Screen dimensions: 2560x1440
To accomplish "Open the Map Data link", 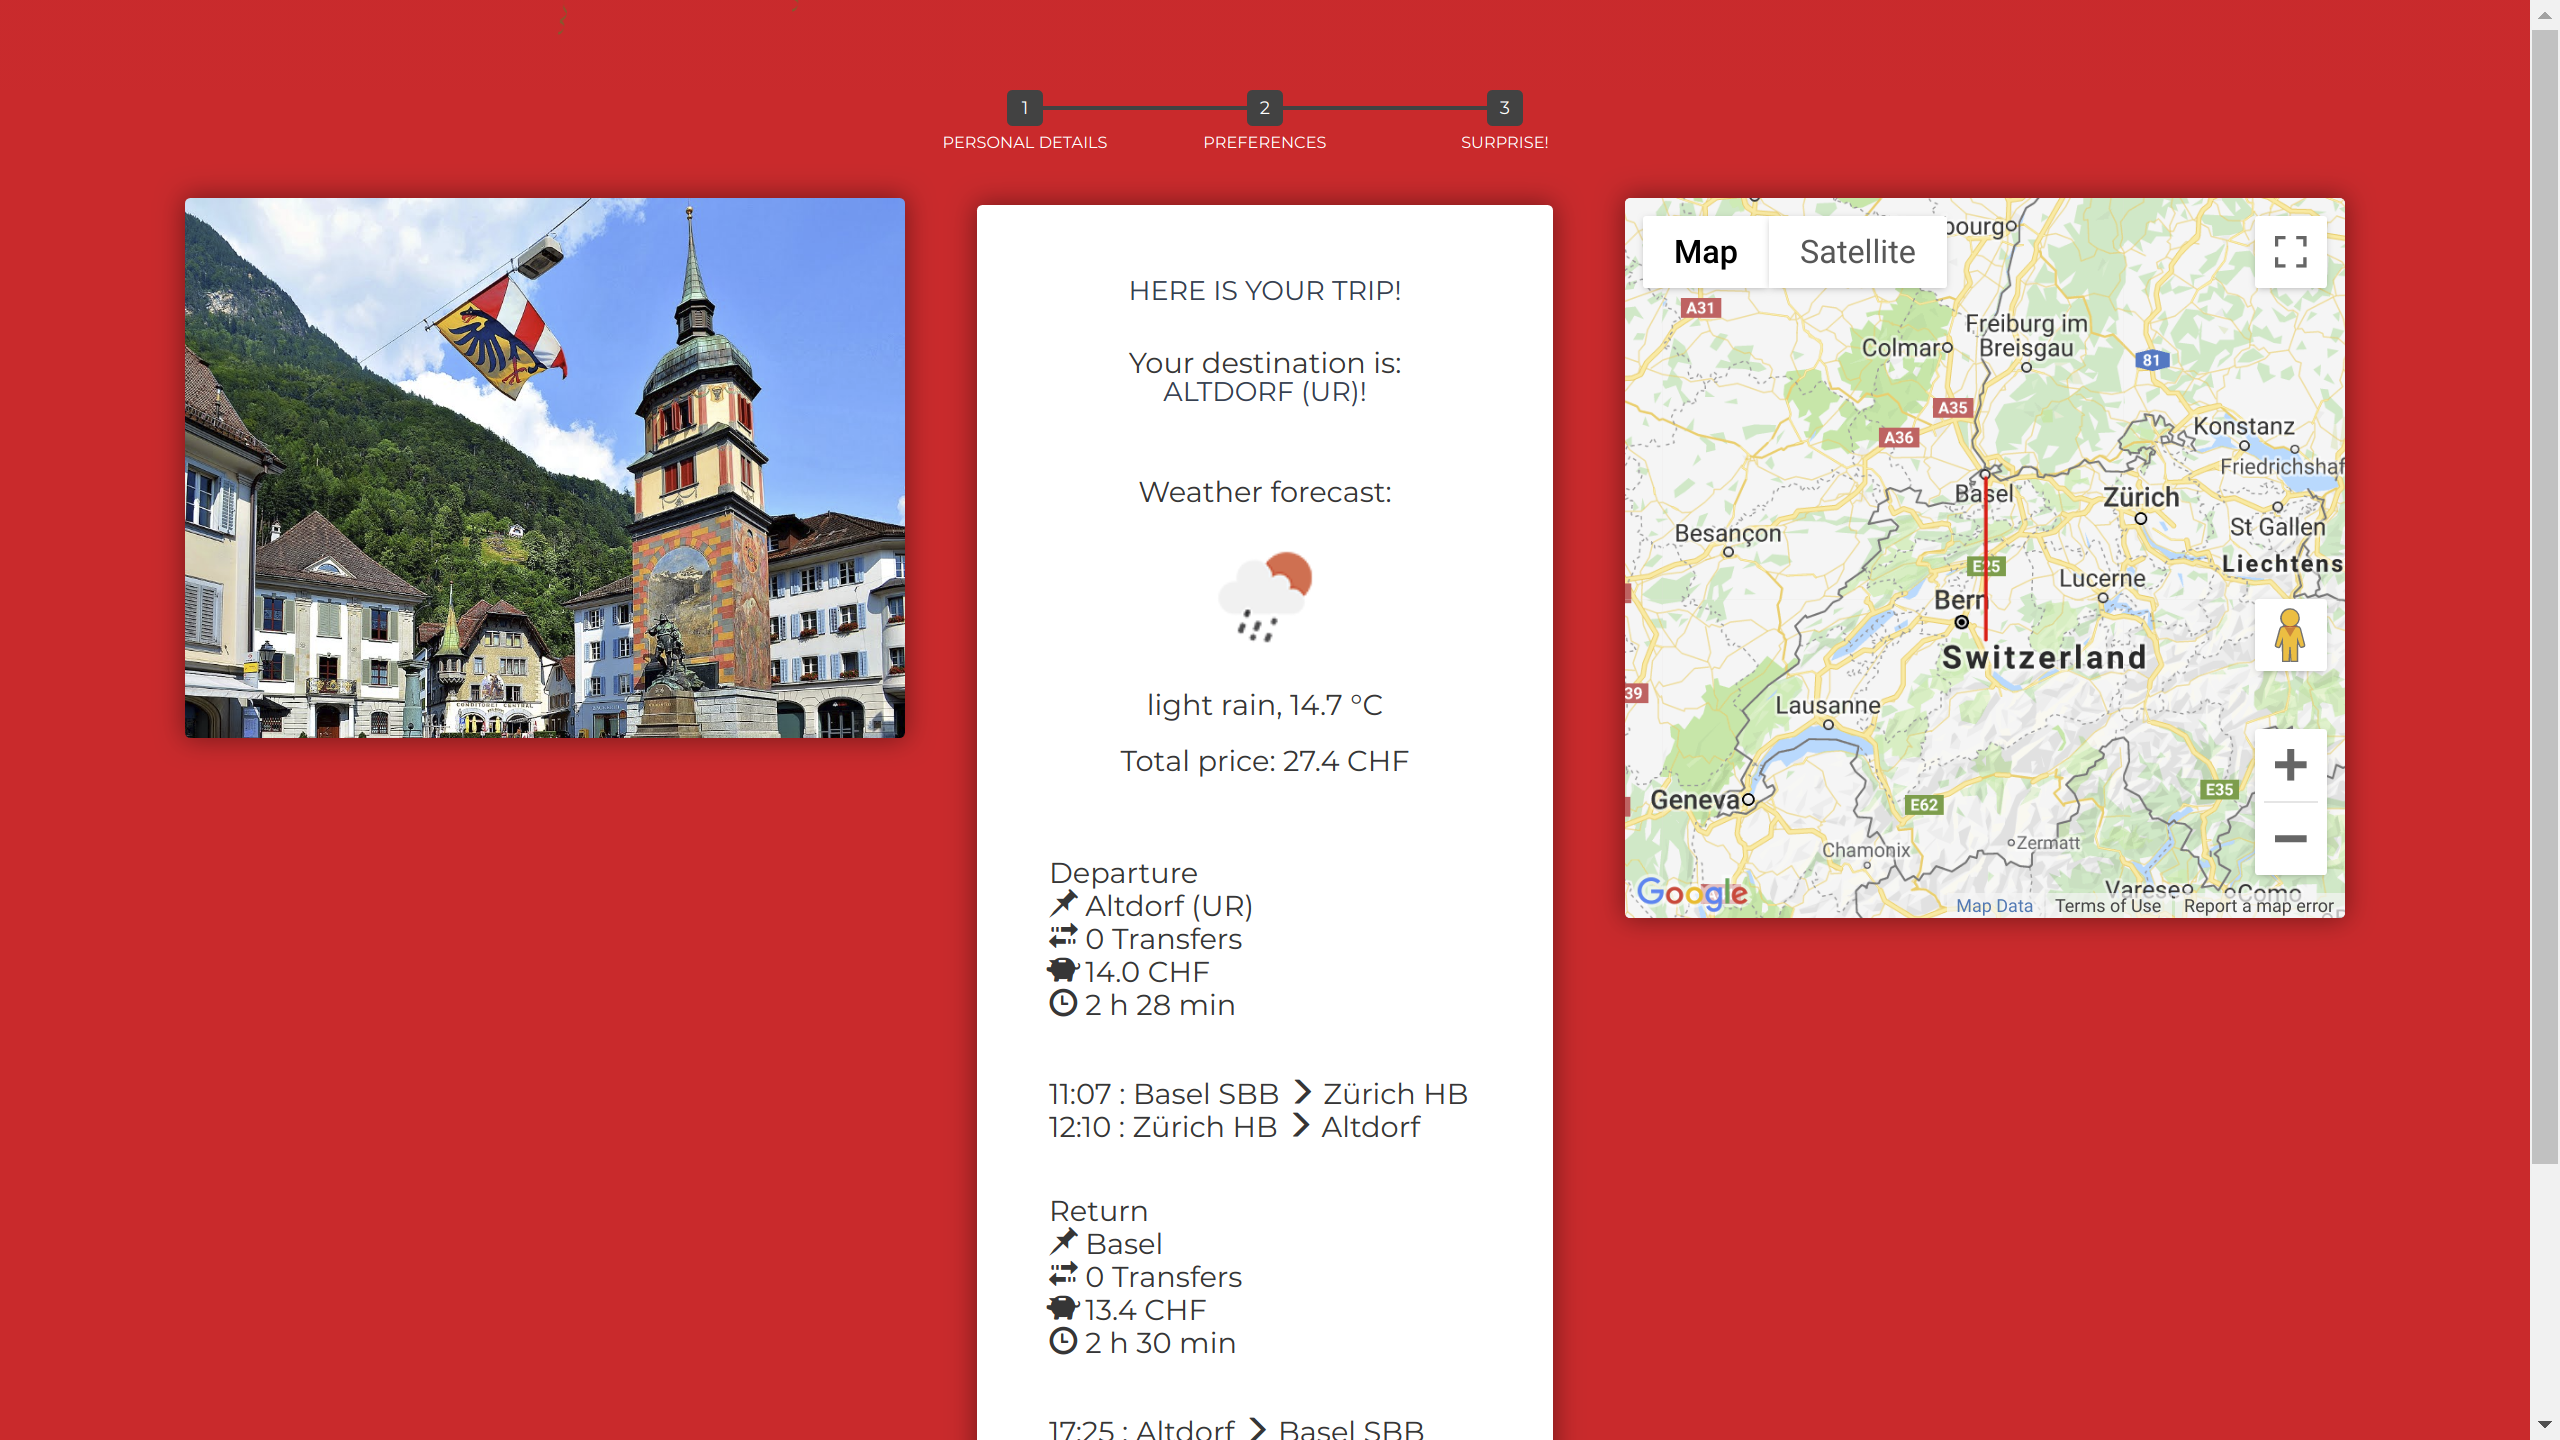I will pyautogui.click(x=1994, y=906).
